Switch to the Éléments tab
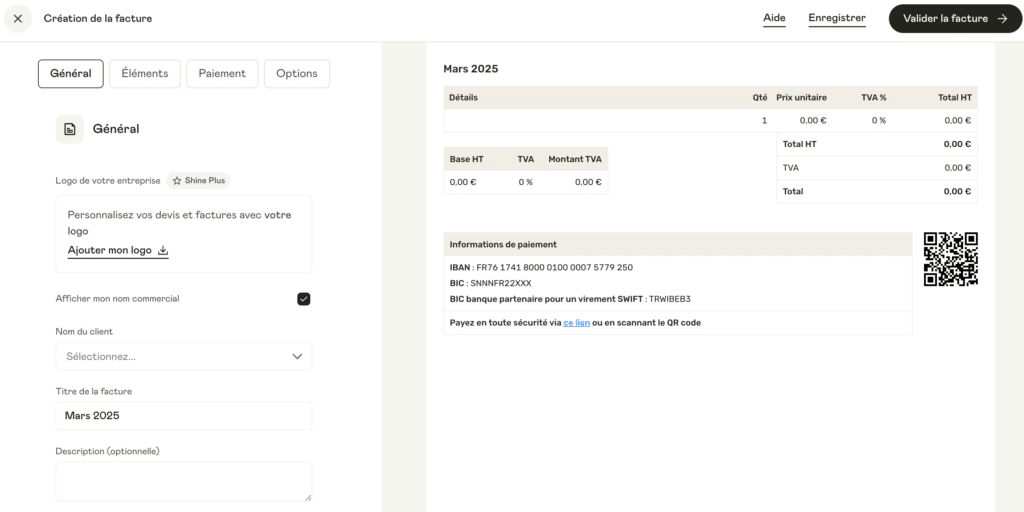 click(x=145, y=74)
